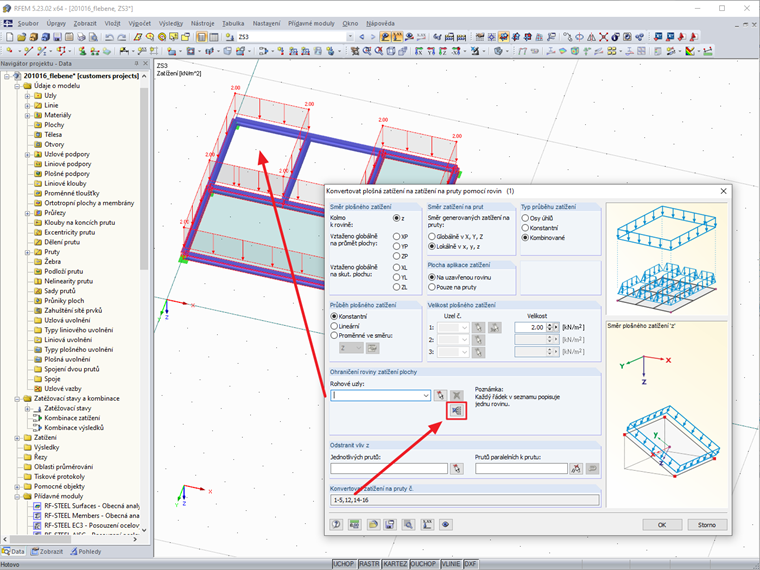The width and height of the screenshot is (760, 570).
Task: Select Lineární load course radio
Action: click(334, 326)
